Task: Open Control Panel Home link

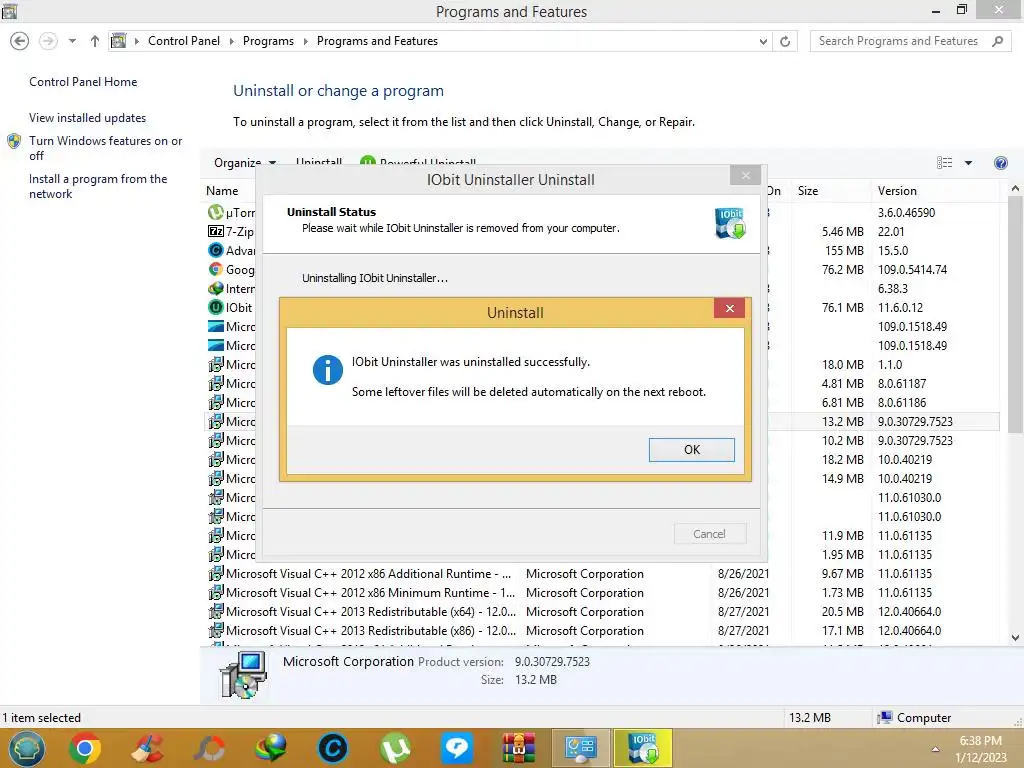Action: click(83, 82)
